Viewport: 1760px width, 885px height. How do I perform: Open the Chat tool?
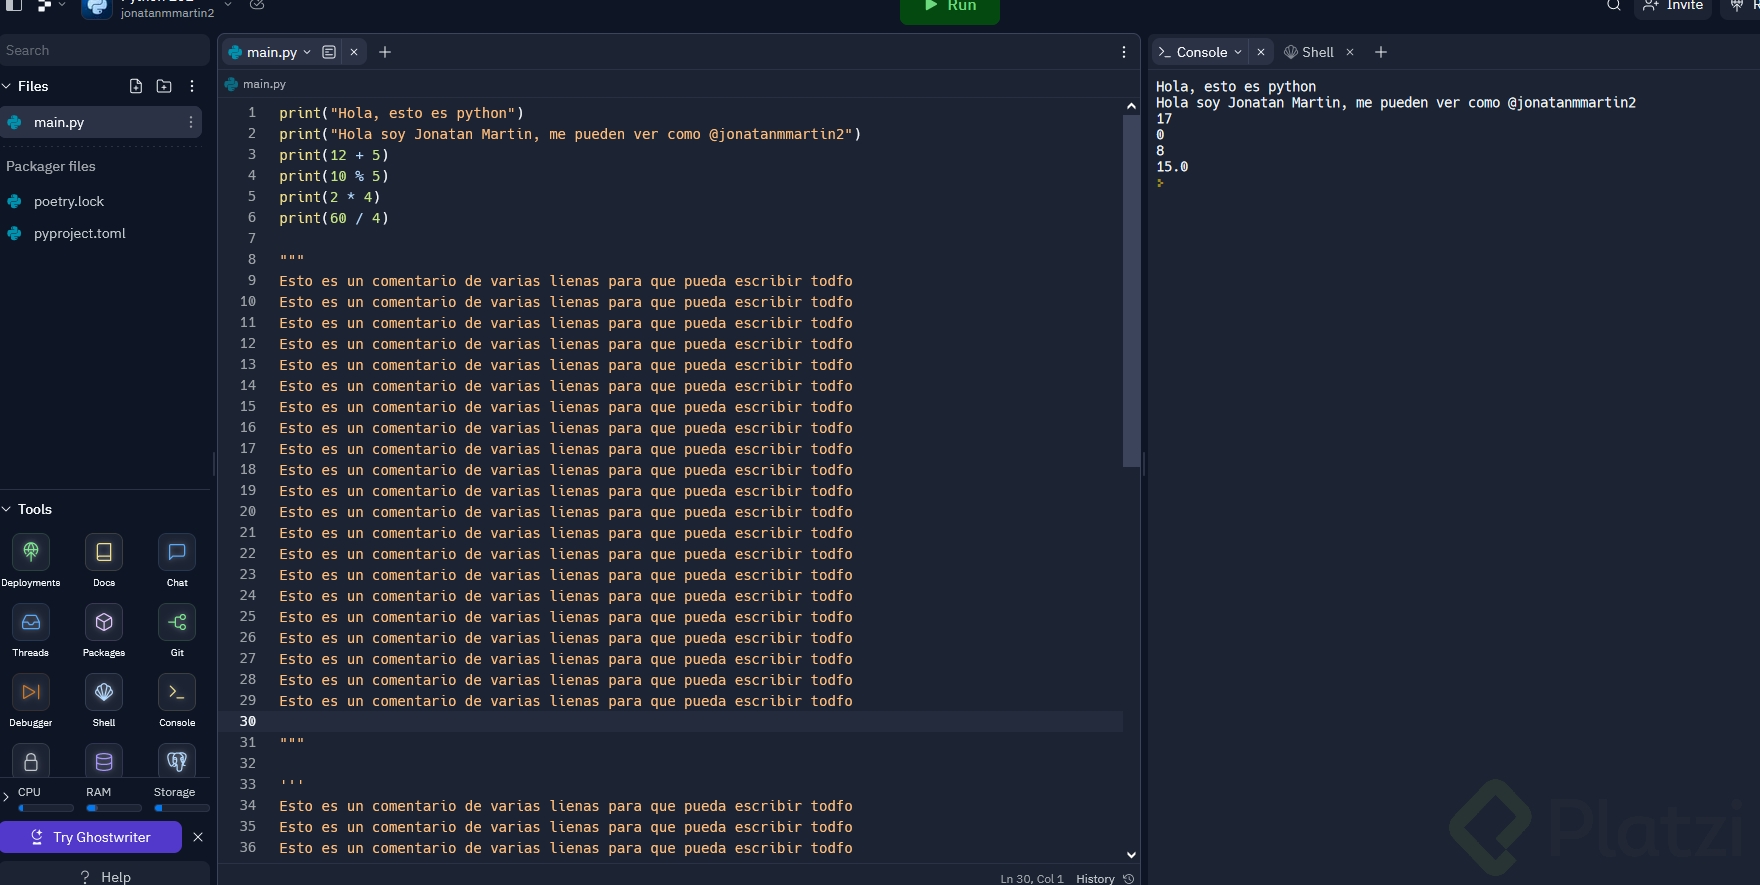(x=177, y=552)
